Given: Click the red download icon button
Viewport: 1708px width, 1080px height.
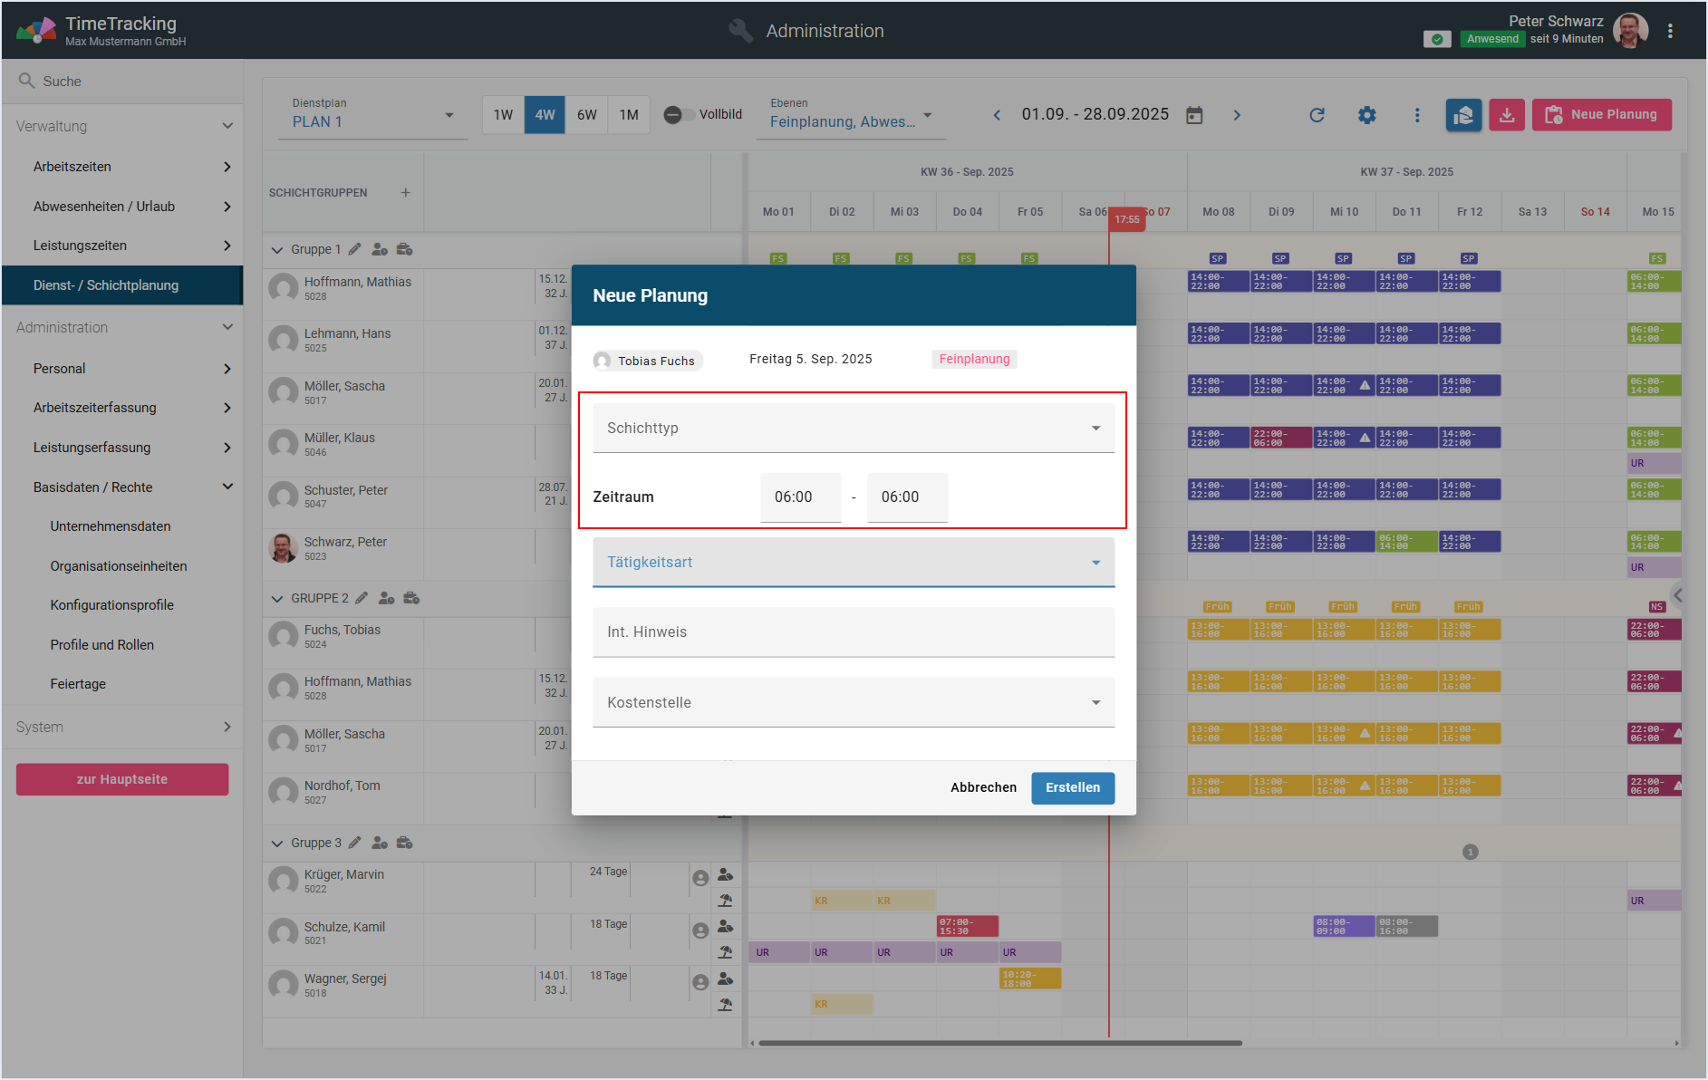Looking at the screenshot, I should (1506, 115).
